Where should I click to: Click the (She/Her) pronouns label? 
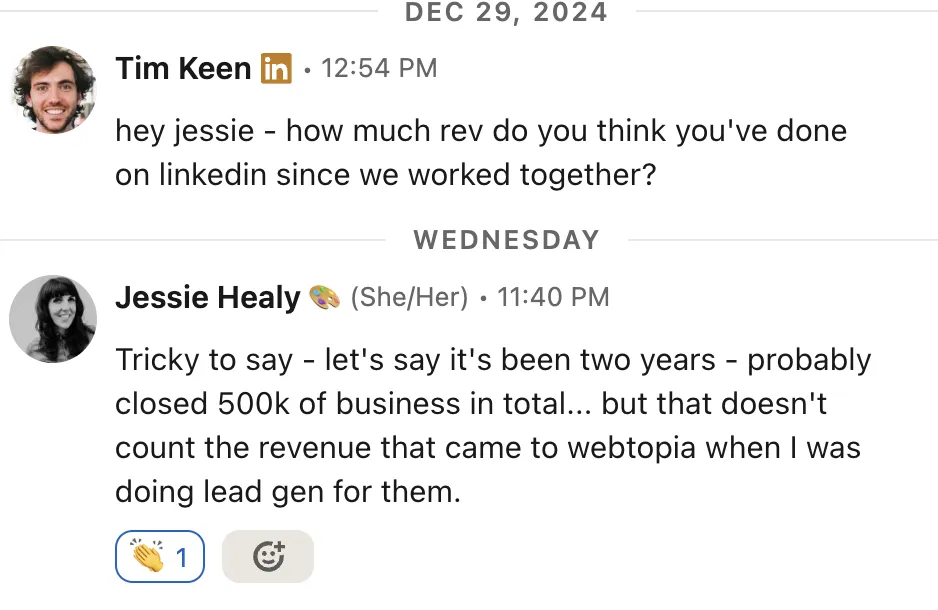(x=409, y=297)
